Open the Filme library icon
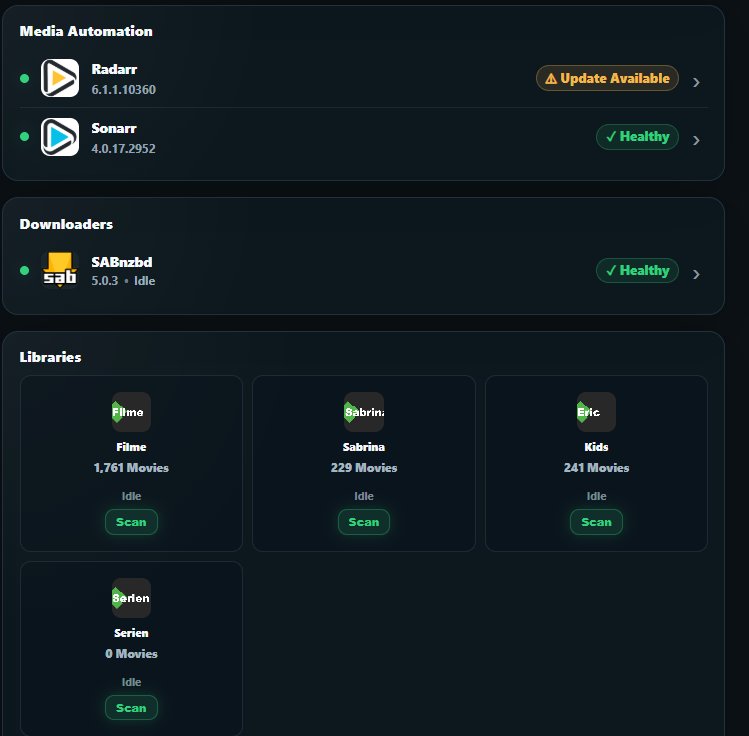The width and height of the screenshot is (749, 736). [131, 412]
